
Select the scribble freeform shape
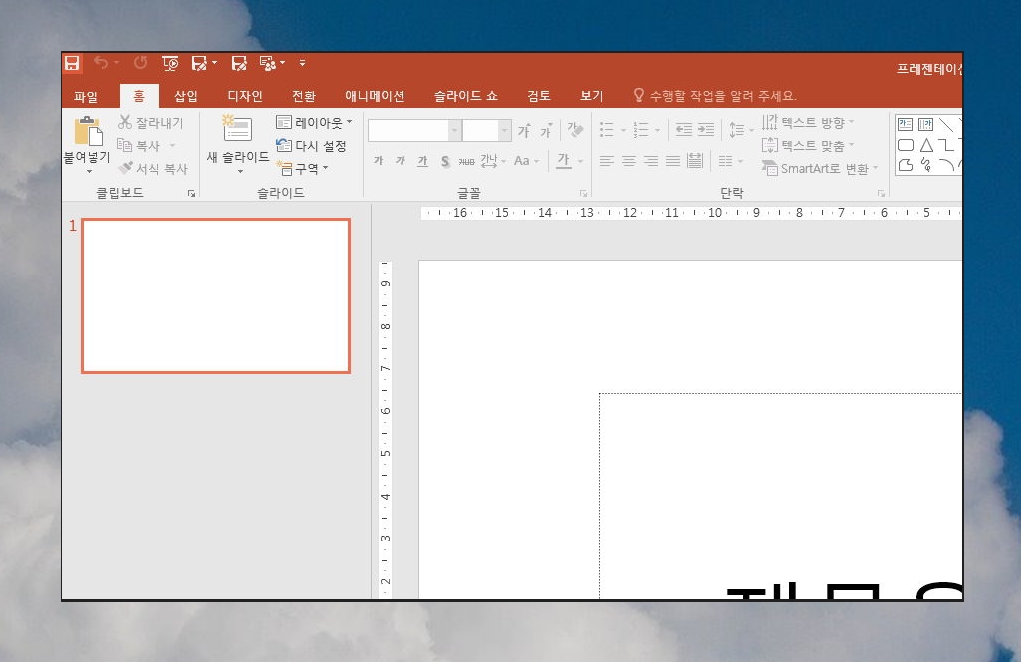click(x=926, y=165)
